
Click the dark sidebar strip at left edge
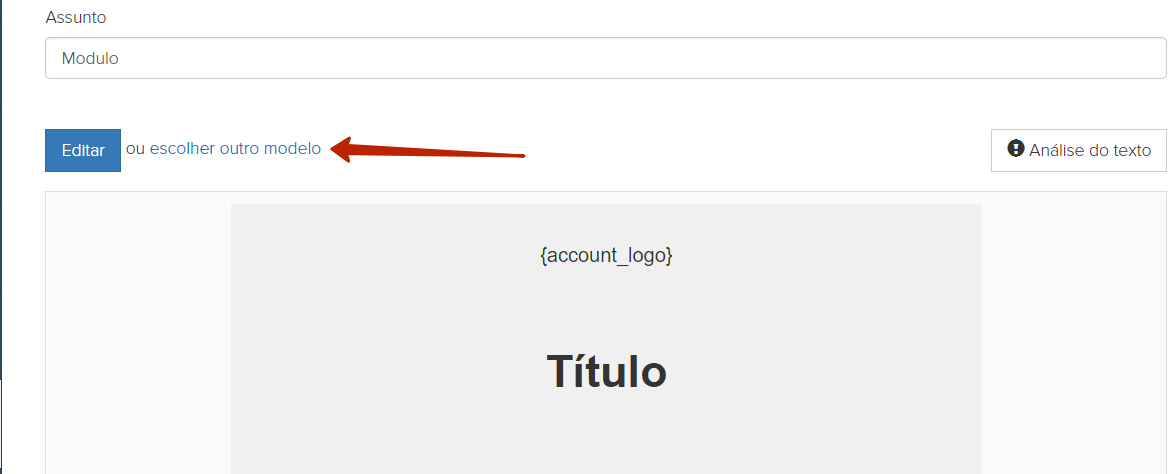pyautogui.click(x=1, y=187)
